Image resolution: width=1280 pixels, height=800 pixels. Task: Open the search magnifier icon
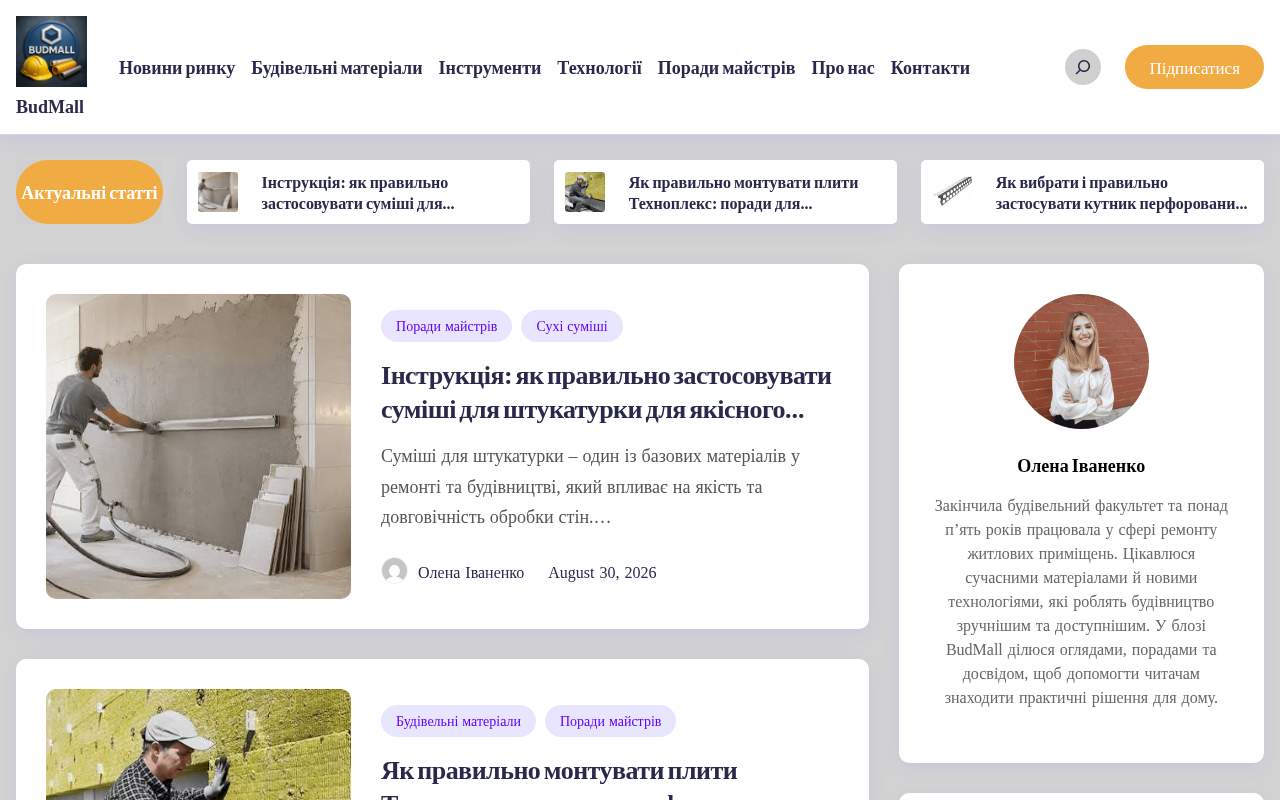click(1082, 67)
